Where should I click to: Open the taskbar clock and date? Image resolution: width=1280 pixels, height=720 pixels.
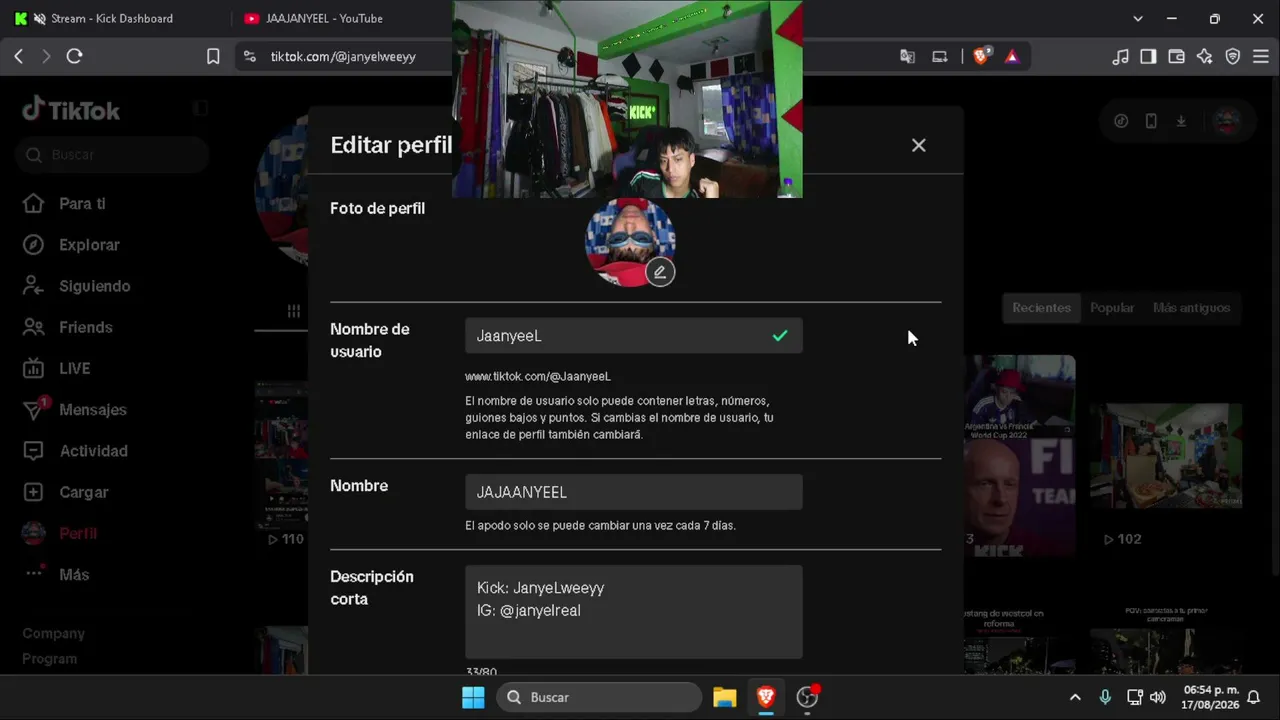pos(1210,697)
